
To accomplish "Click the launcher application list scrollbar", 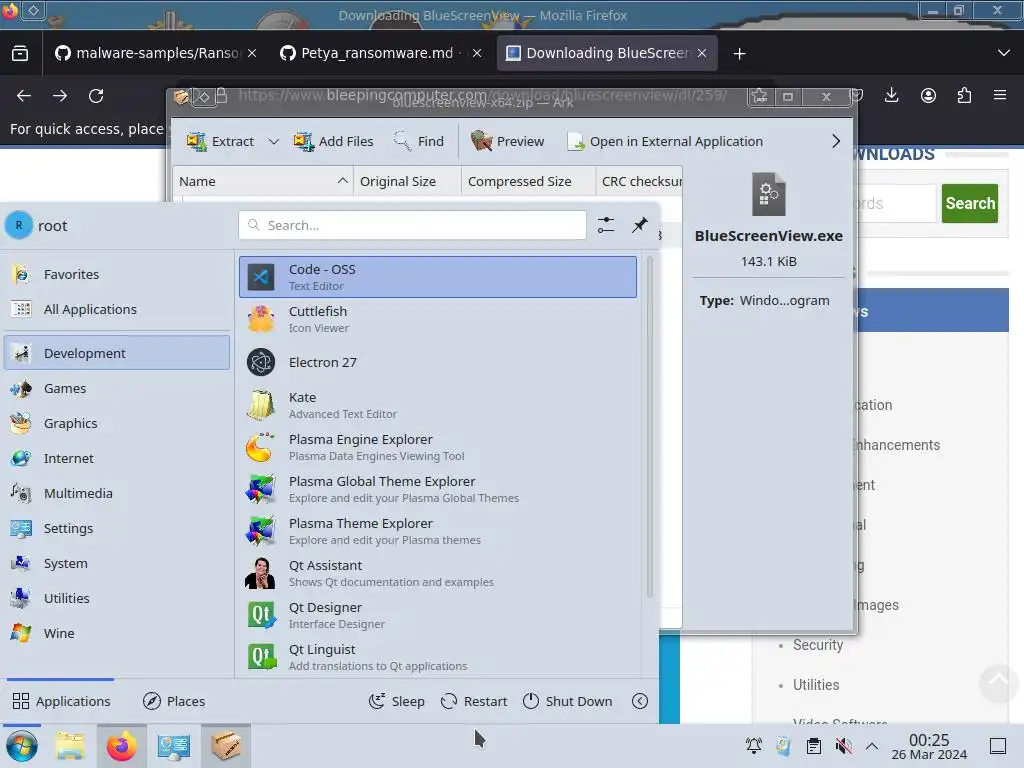I will [649, 428].
